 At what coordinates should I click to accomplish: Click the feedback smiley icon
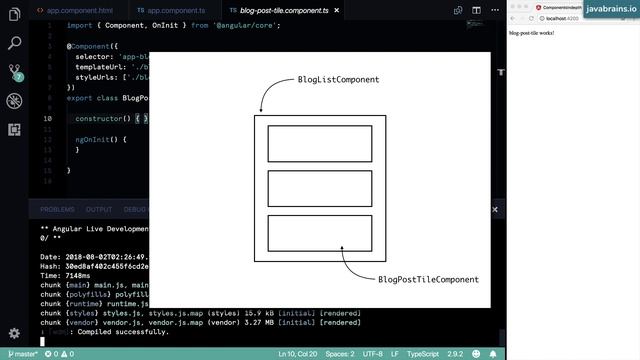pyautogui.click(x=476, y=354)
